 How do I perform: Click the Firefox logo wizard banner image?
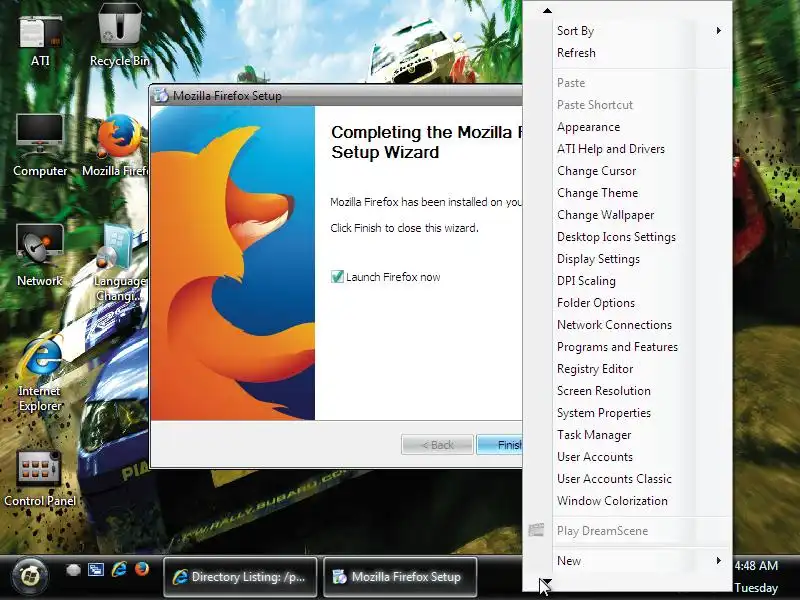click(233, 263)
